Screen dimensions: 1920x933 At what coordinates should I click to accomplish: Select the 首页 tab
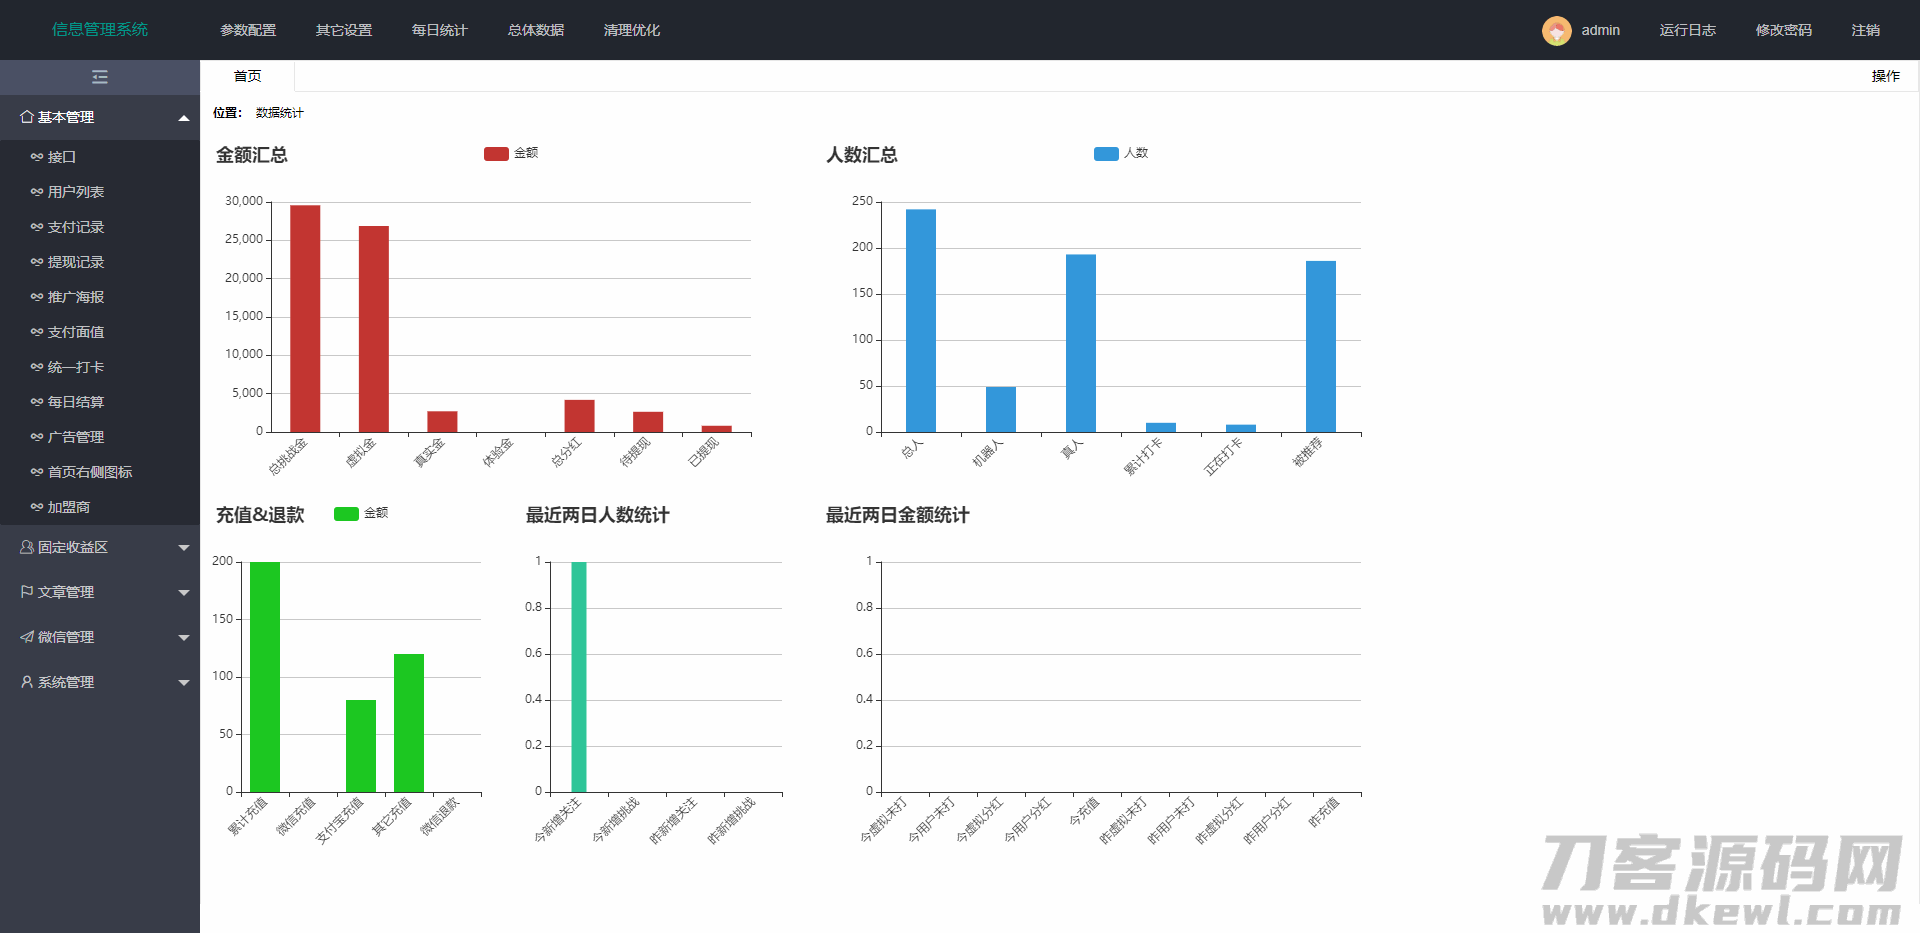[247, 76]
